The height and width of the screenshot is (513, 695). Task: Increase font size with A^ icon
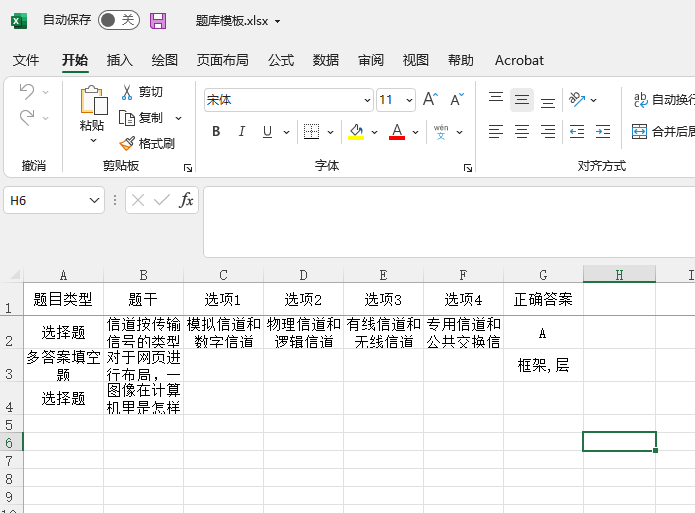[430, 99]
